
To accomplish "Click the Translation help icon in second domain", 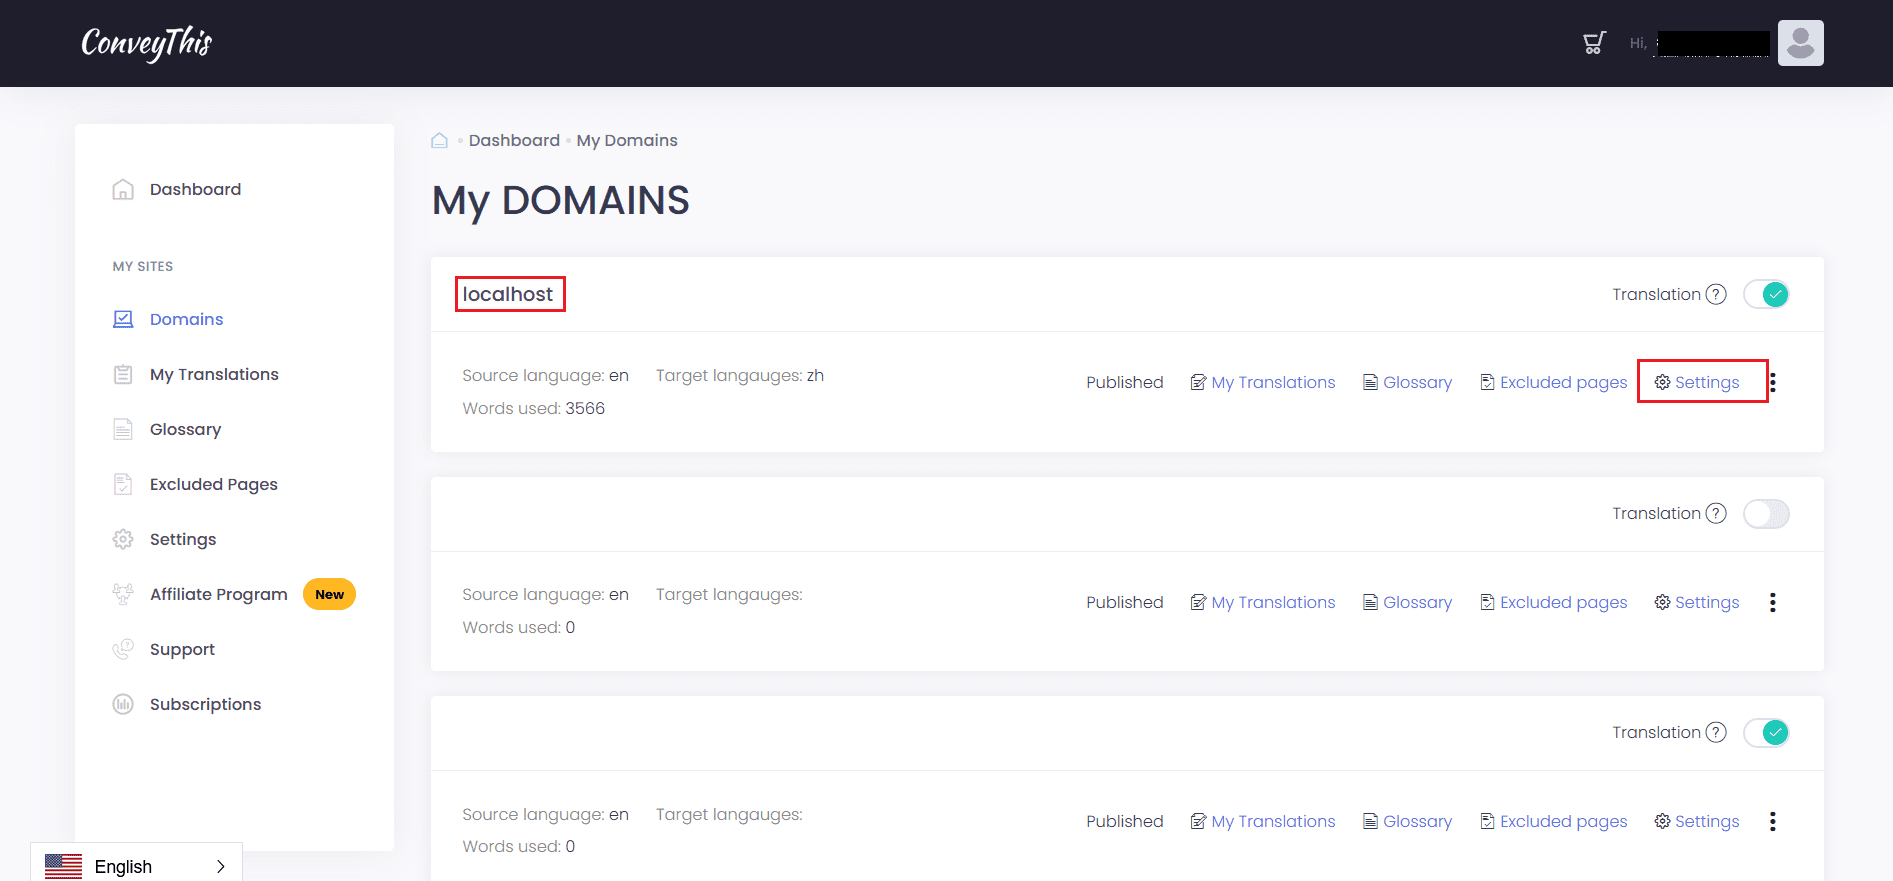I will 1716,513.
